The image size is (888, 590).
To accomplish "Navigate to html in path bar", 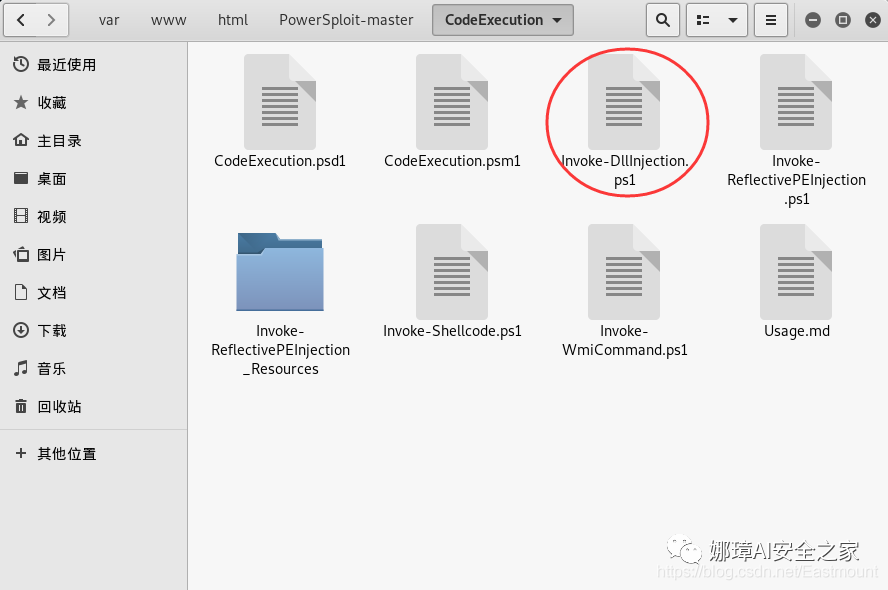I will coord(233,20).
